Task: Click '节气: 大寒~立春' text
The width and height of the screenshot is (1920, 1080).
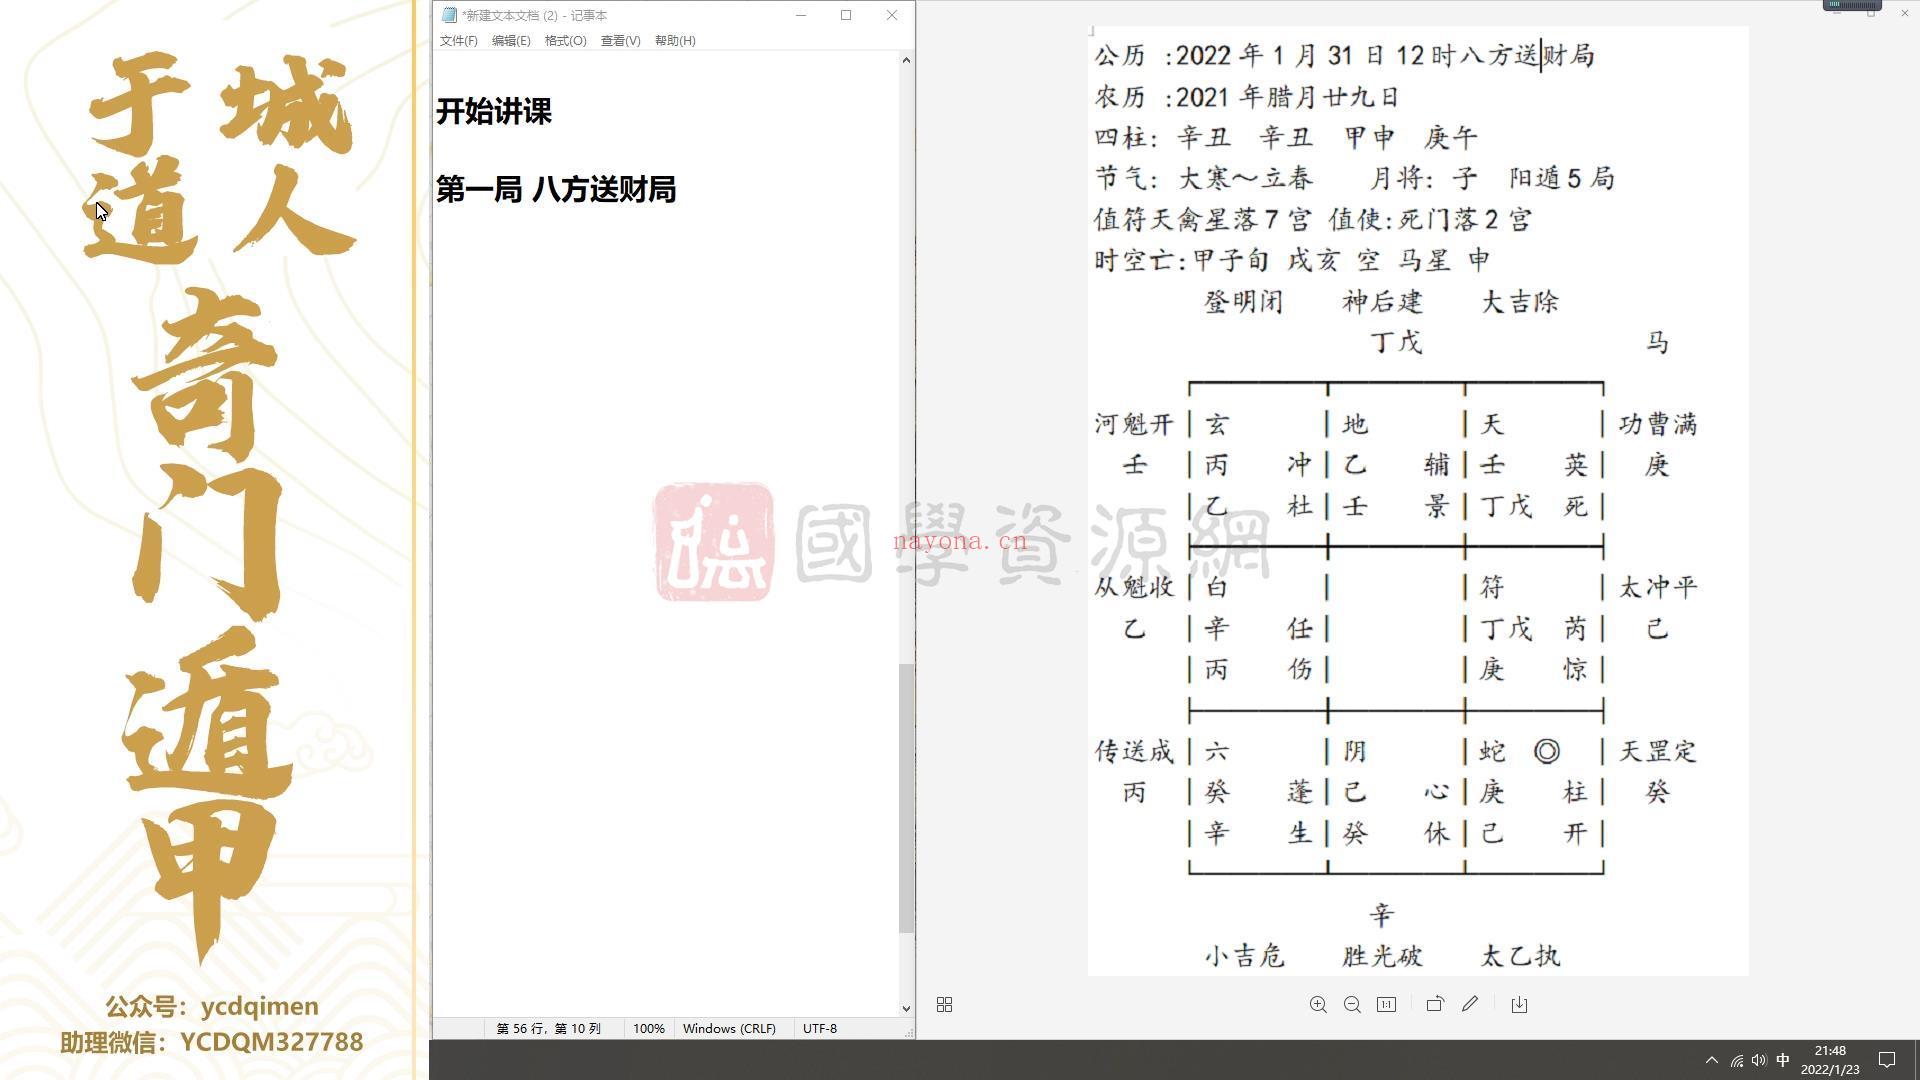Action: click(x=1203, y=178)
